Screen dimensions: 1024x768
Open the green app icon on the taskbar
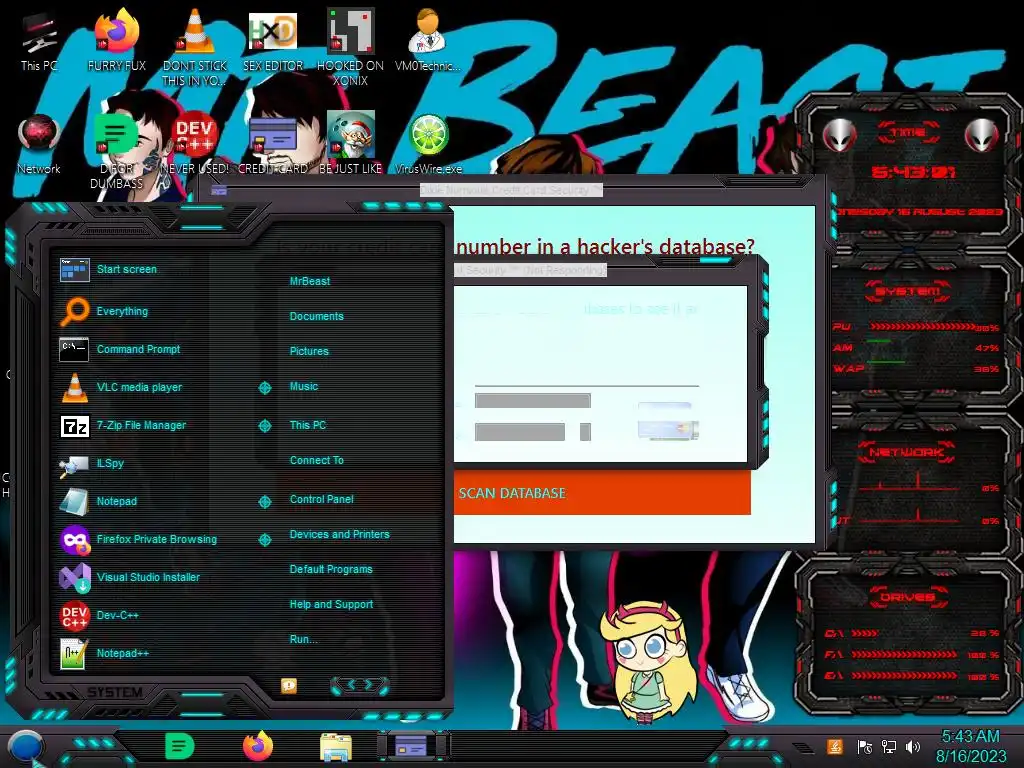pos(180,746)
